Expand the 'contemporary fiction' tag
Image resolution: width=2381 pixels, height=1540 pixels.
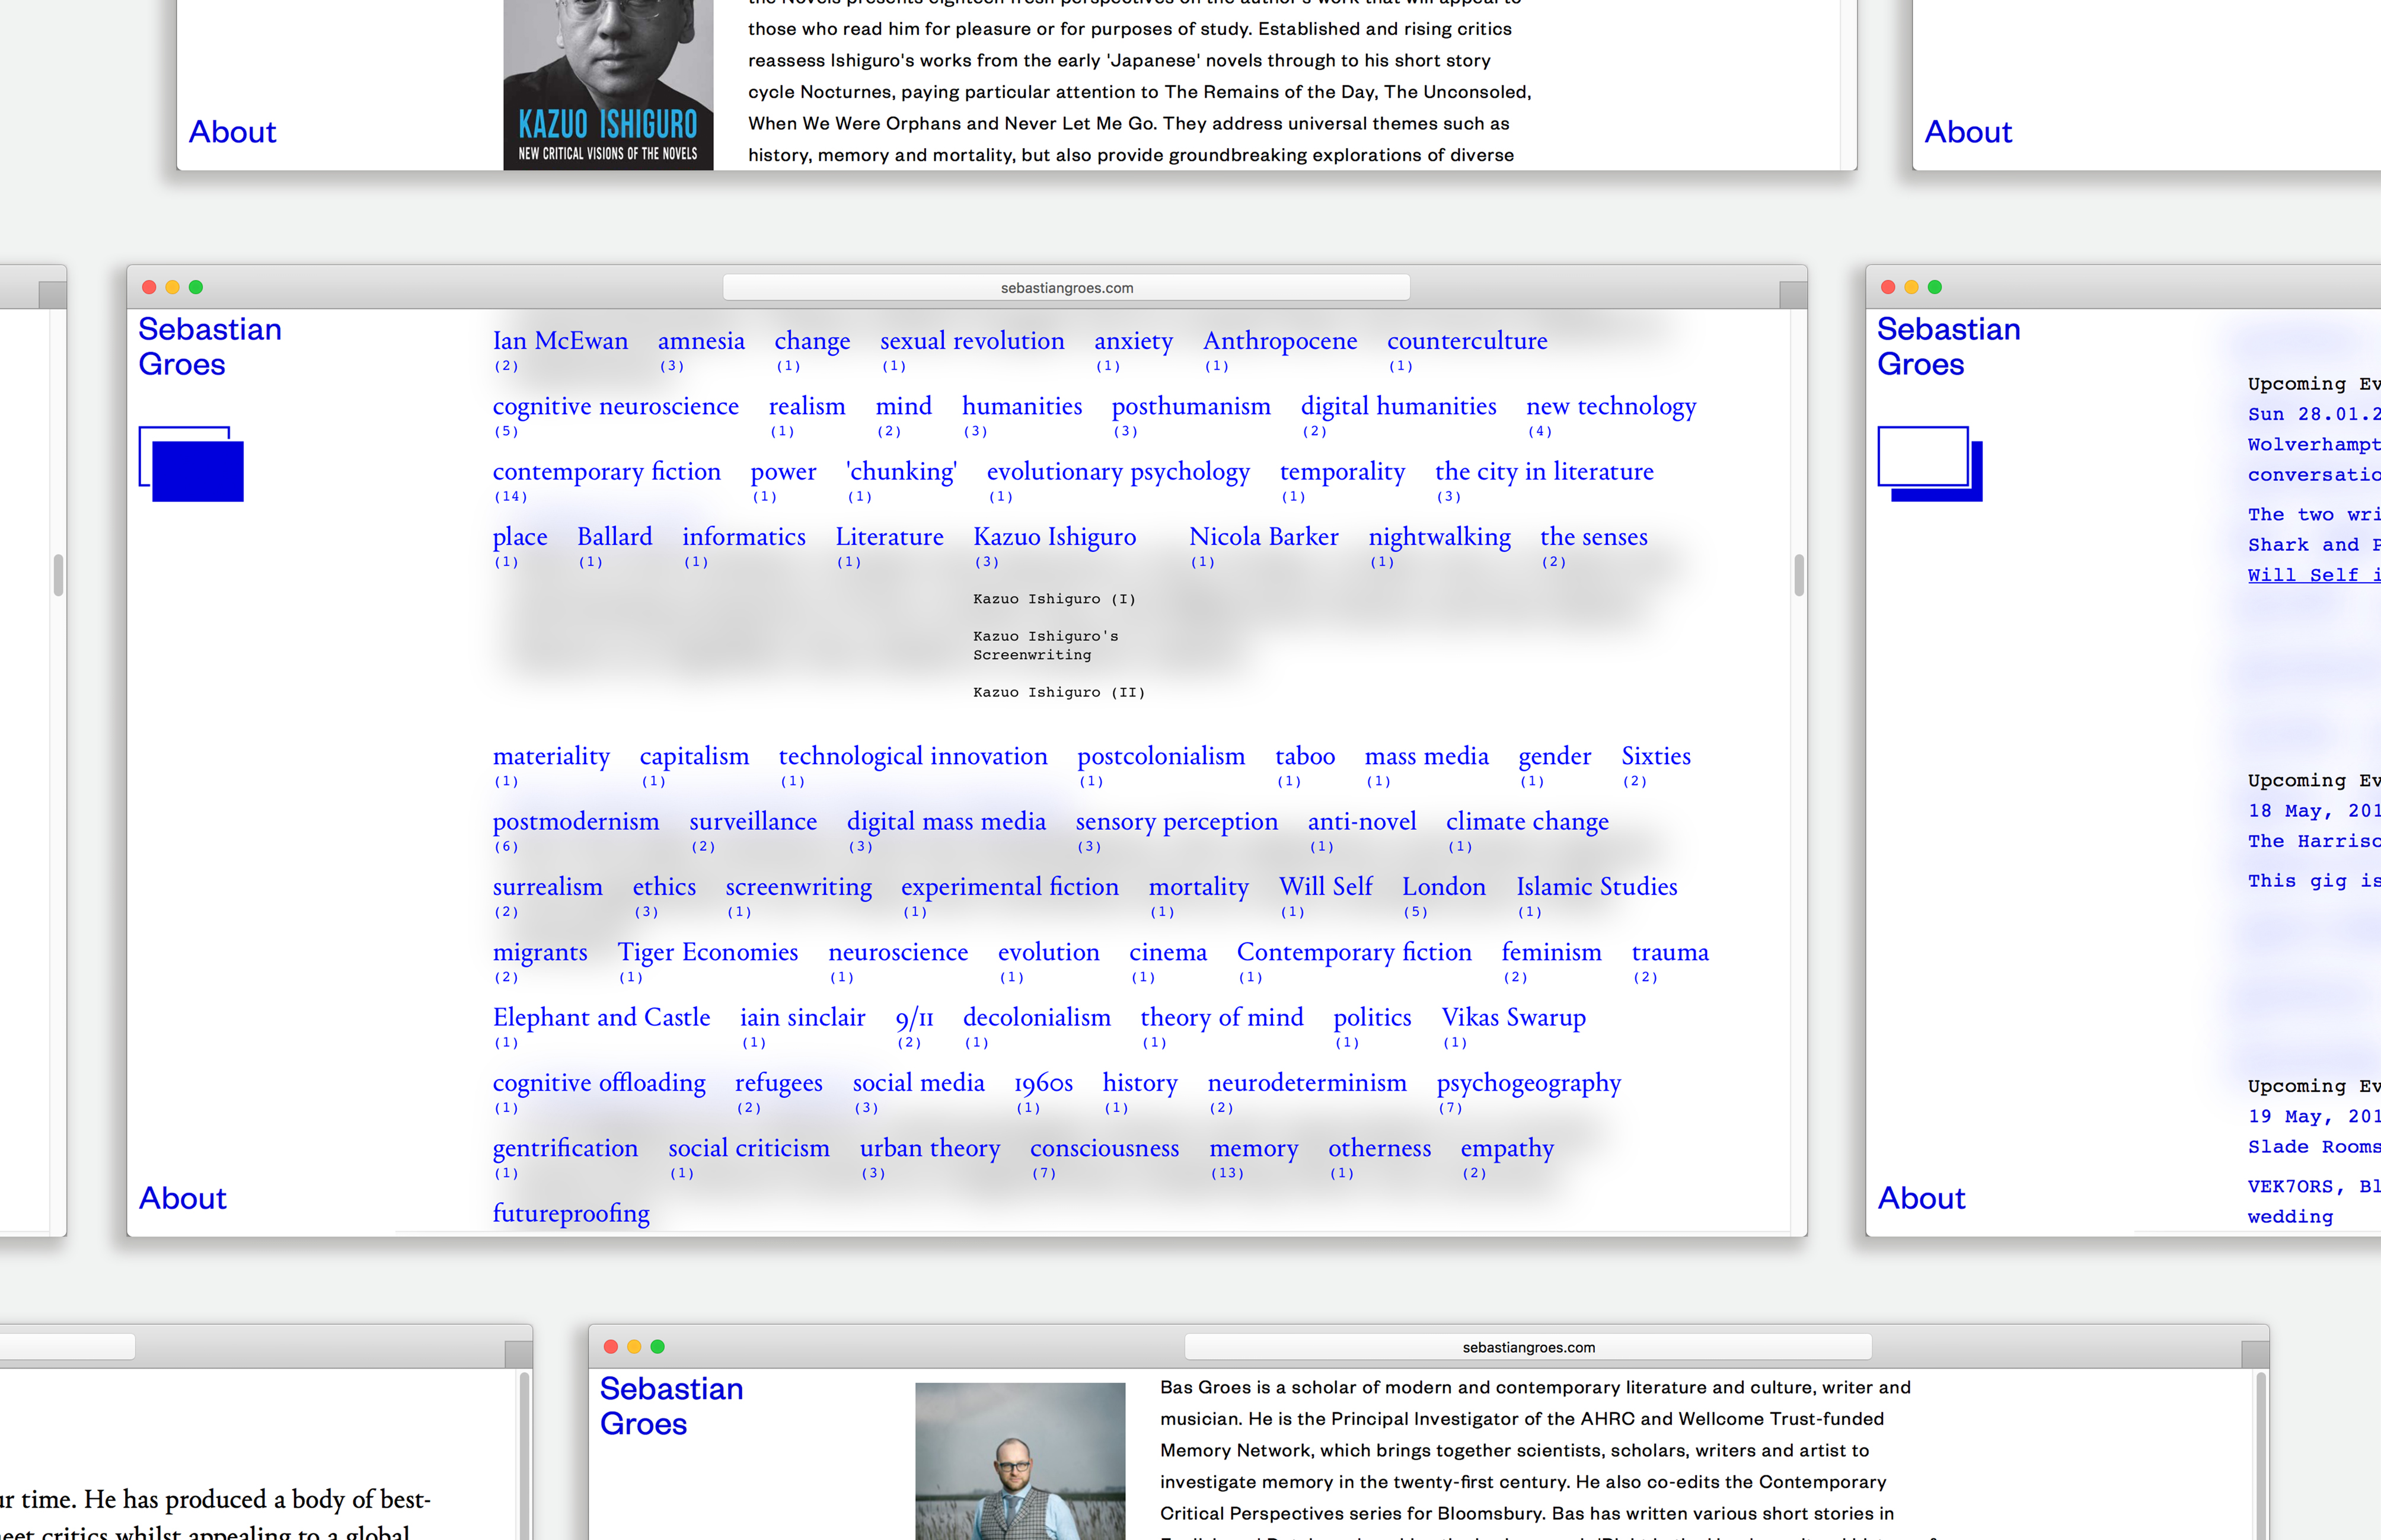[x=606, y=471]
